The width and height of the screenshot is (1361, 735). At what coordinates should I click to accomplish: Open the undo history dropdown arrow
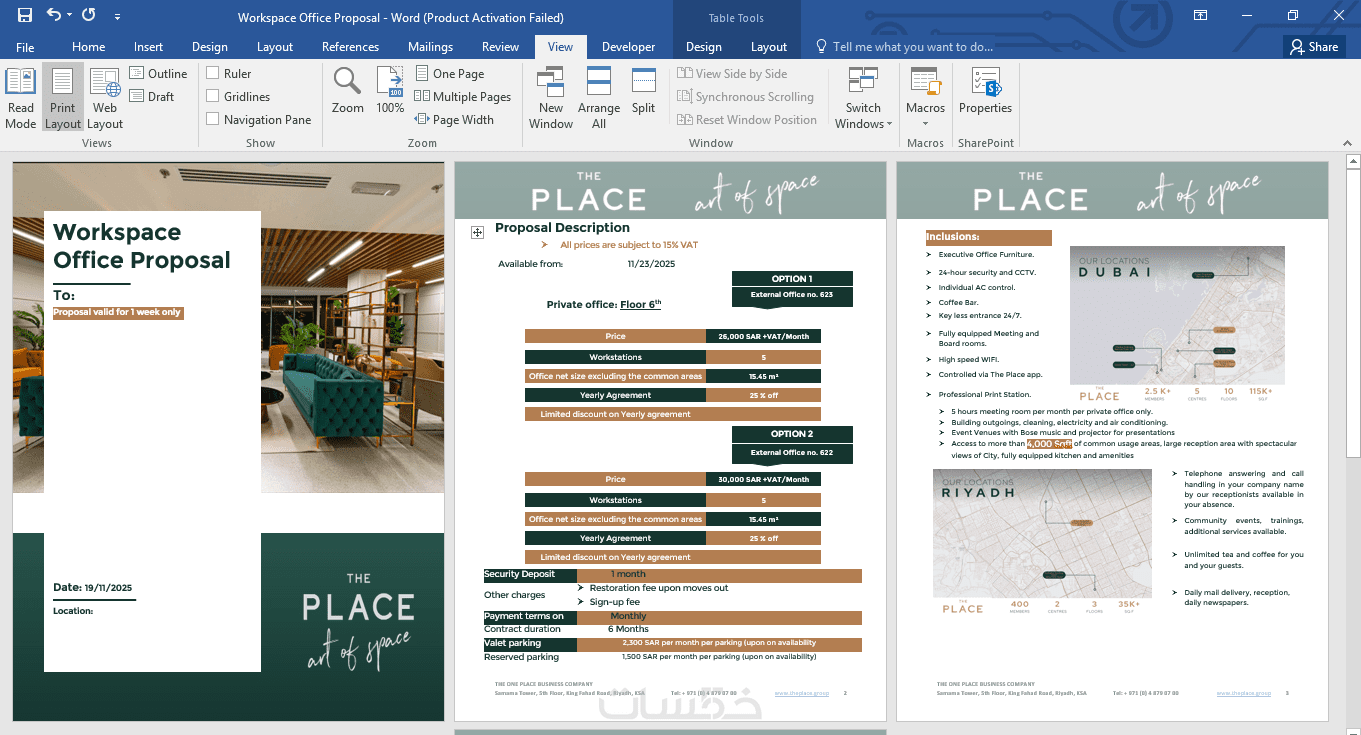tap(69, 16)
